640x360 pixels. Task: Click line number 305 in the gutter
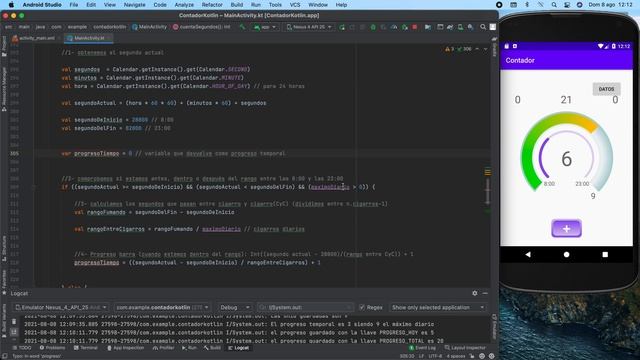pyautogui.click(x=14, y=153)
